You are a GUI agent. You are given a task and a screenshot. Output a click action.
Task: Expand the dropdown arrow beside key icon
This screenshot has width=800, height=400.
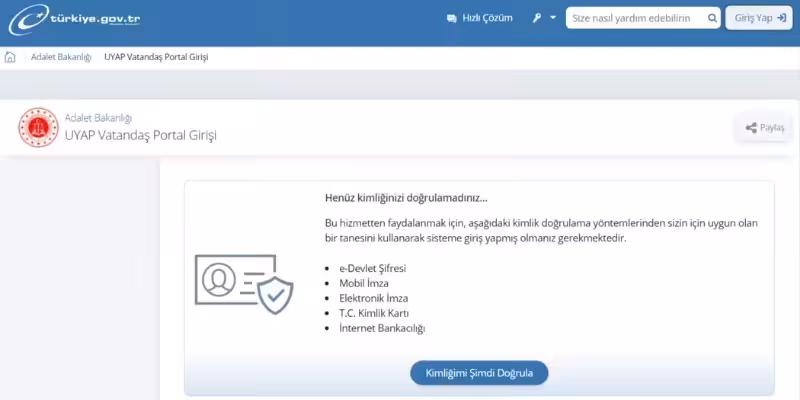[553, 18]
